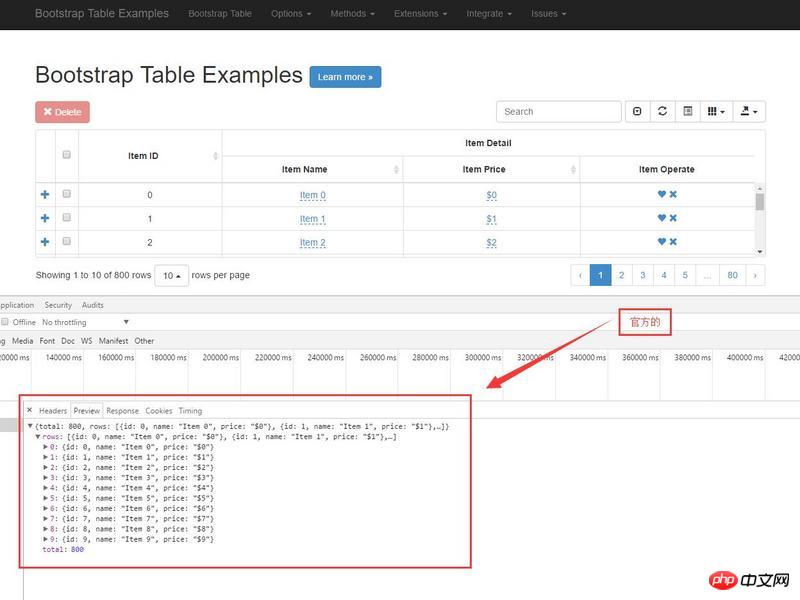Expand detail row for Item 1
The image size is (800, 600).
click(x=45, y=218)
